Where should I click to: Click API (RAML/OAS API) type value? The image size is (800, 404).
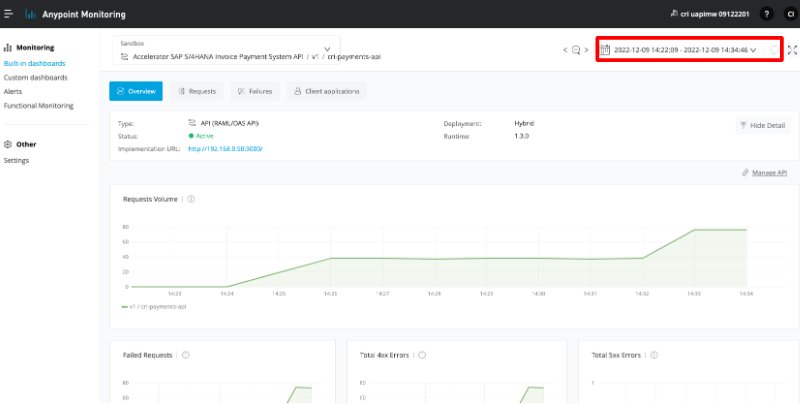(x=230, y=123)
